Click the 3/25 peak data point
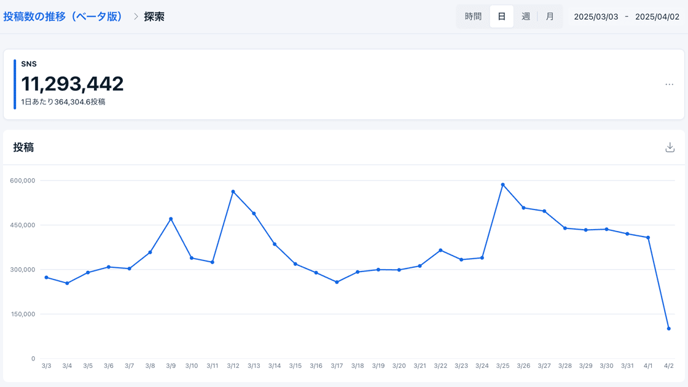Viewport: 688px width, 387px height. [x=503, y=185]
